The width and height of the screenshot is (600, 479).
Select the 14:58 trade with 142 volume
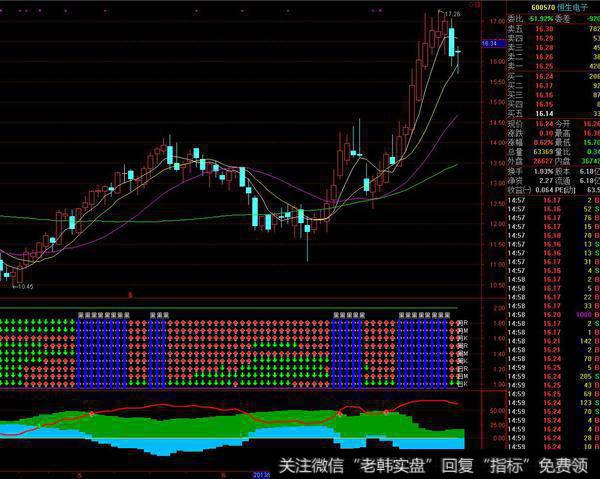553,341
